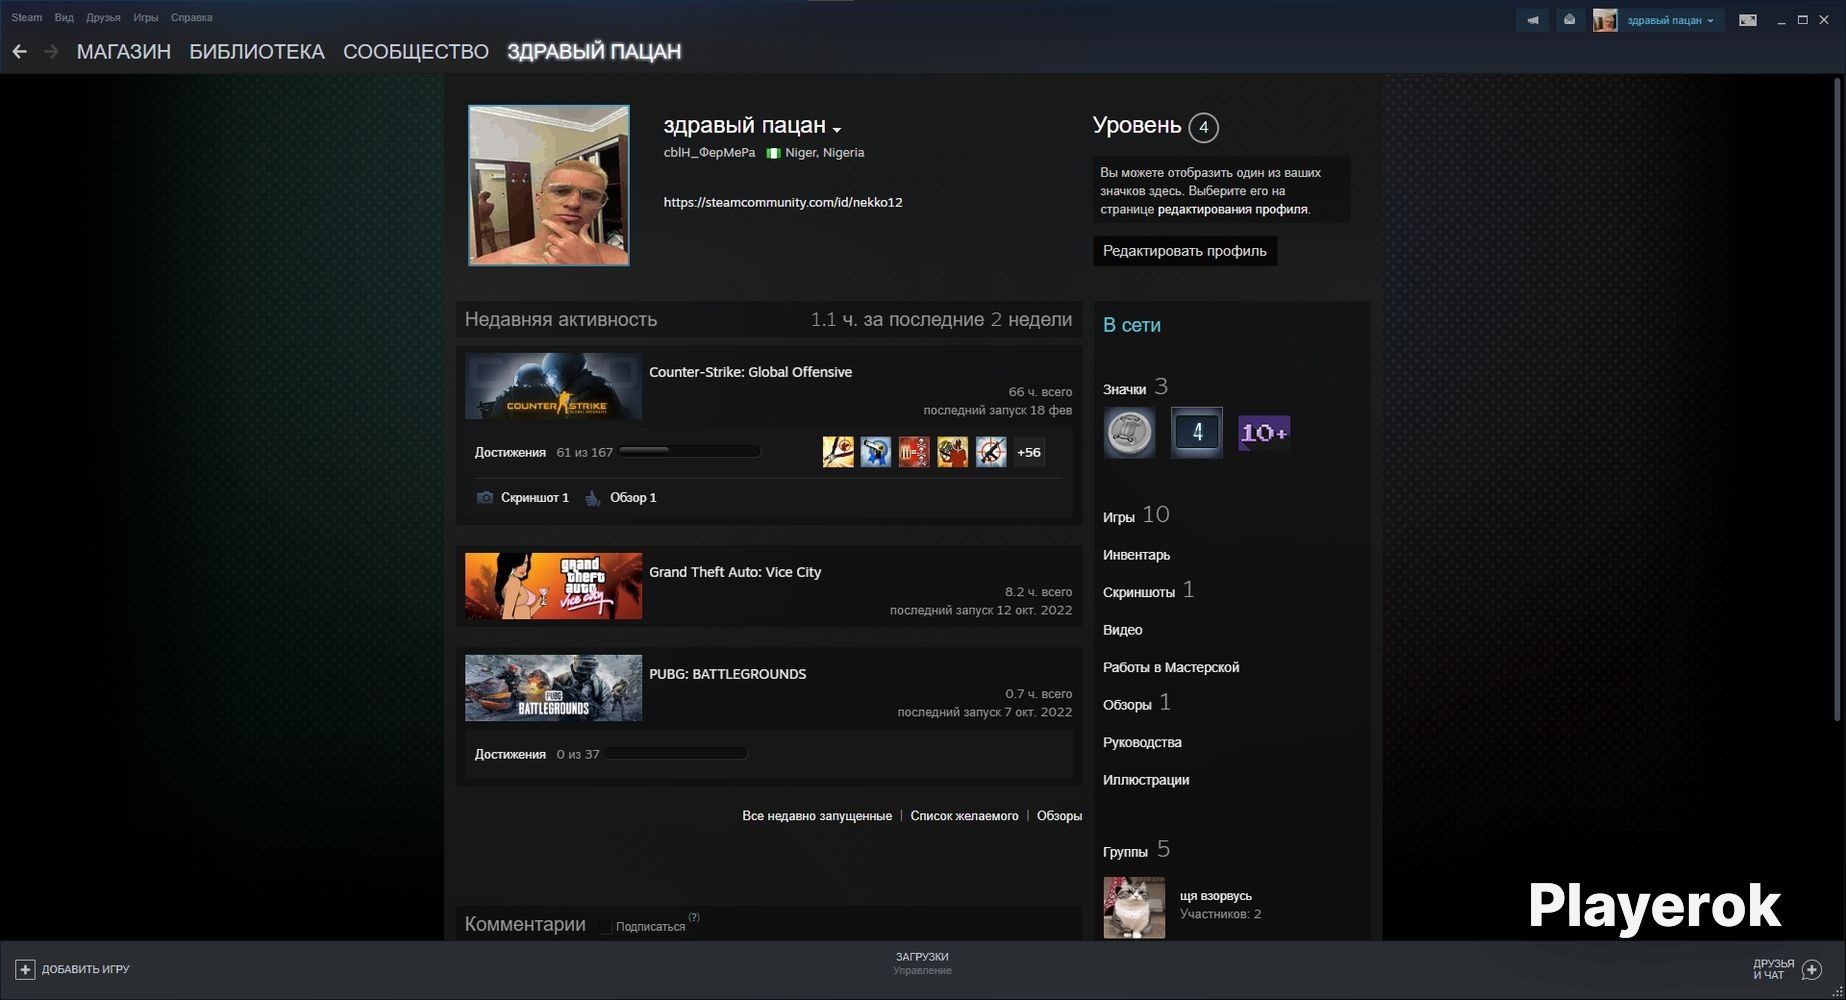The width and height of the screenshot is (1846, 1000).
Task: Click the Nigeria flag icon
Action: [773, 153]
